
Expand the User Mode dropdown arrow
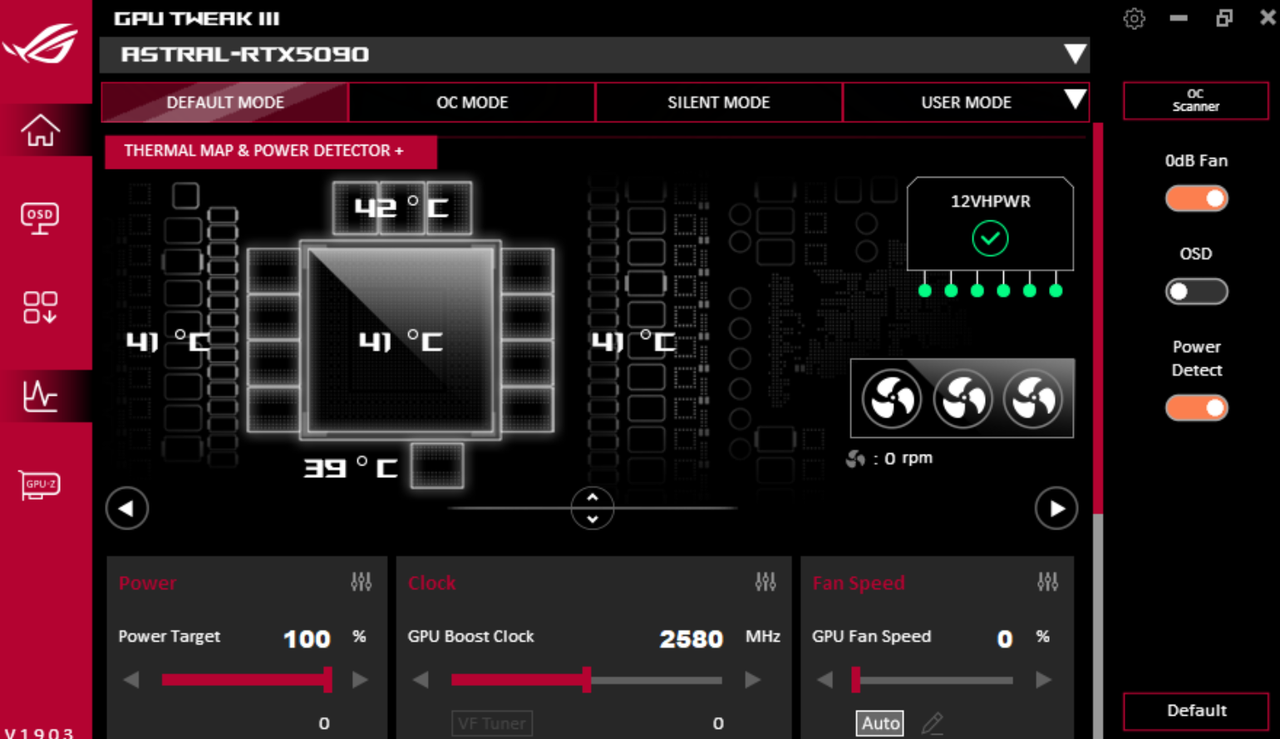[1074, 101]
